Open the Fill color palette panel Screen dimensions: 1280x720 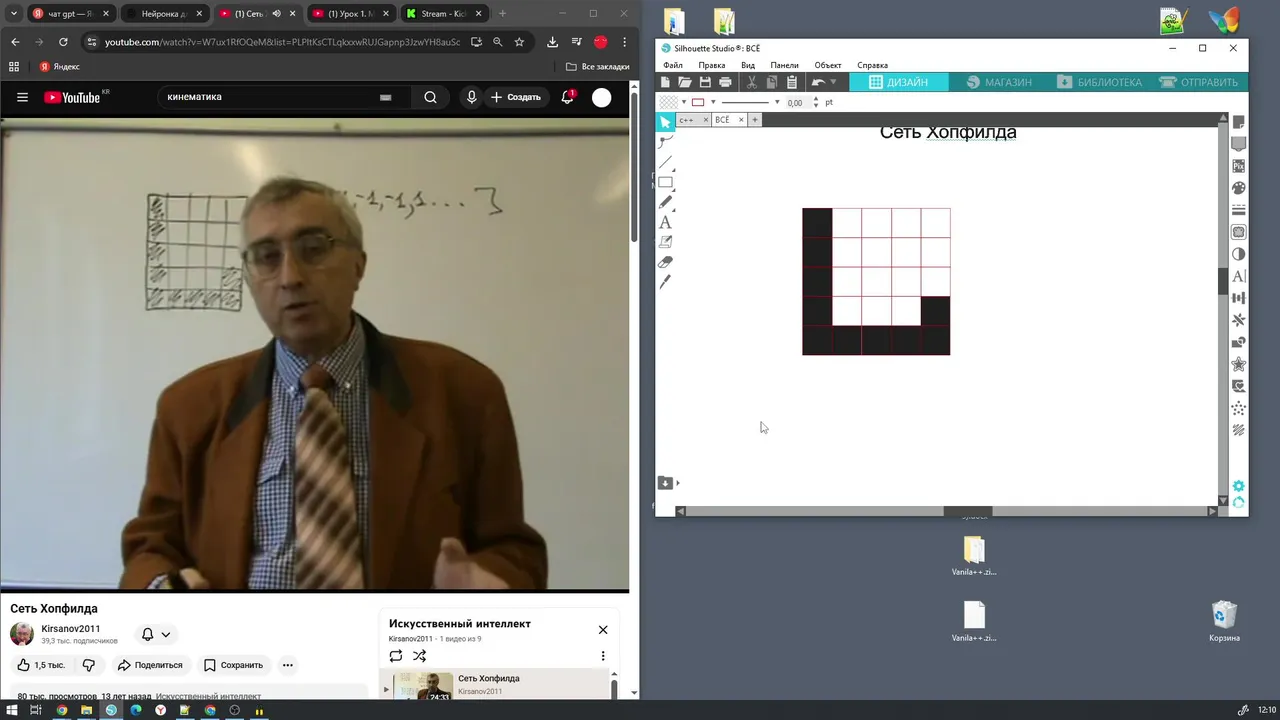click(x=1239, y=188)
